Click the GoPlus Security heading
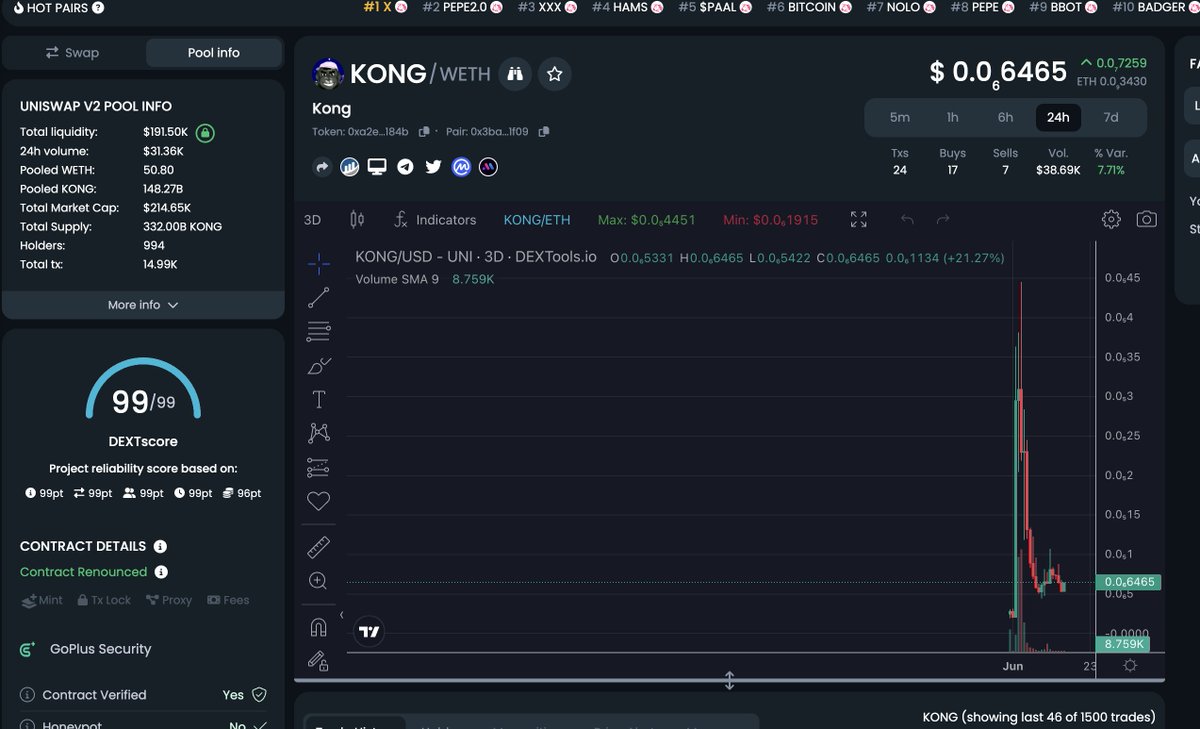The width and height of the screenshot is (1200, 729). pos(100,649)
